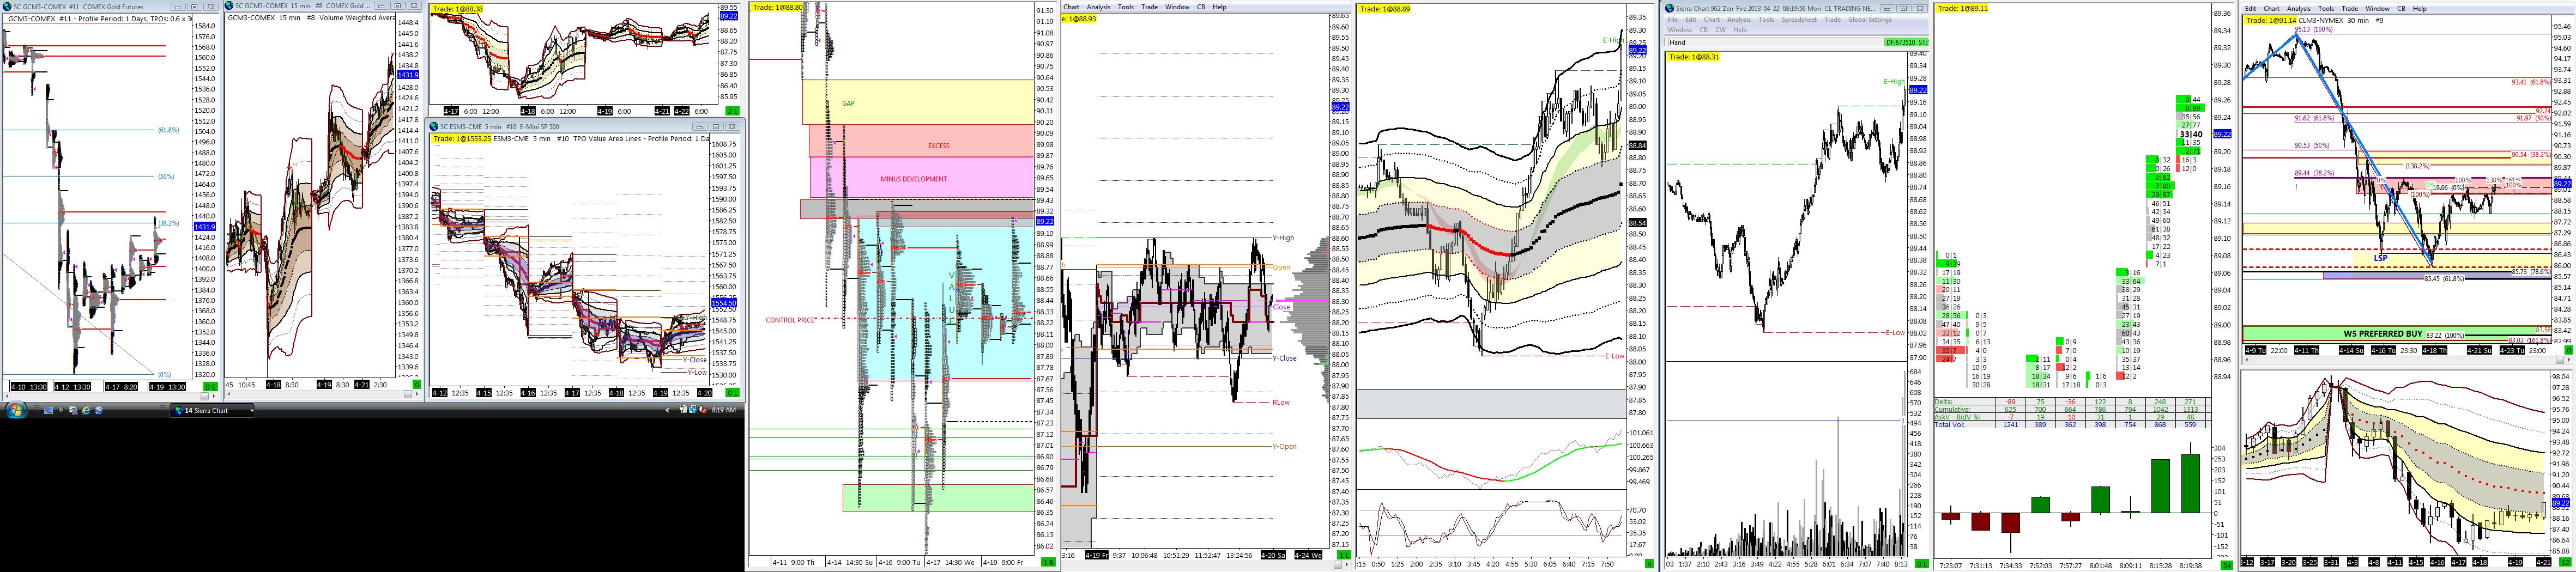Click the yellow GAP zone label
This screenshot has height=572, width=2576.
(848, 103)
